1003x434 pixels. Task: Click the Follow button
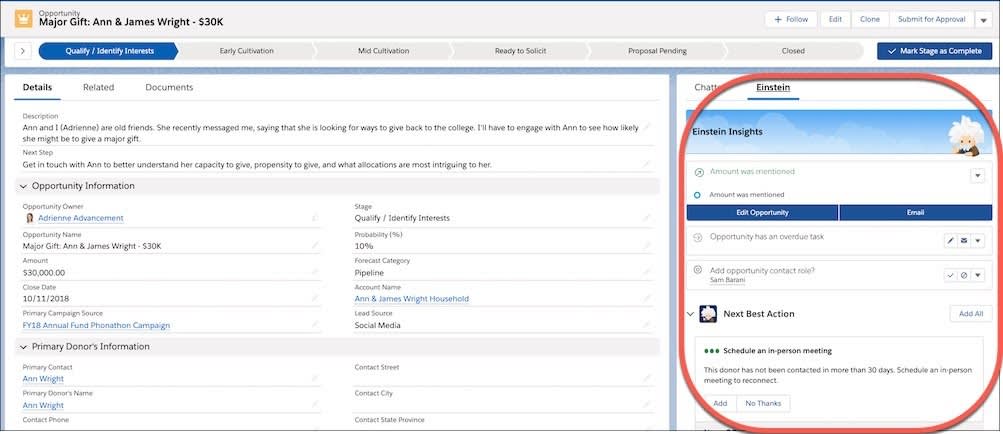(x=791, y=20)
